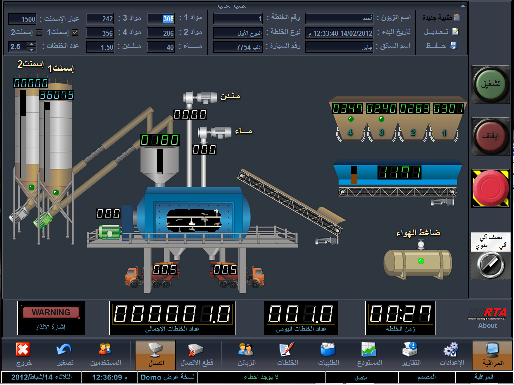Toggle the Cement 2 (إسمنت2) checkbox

(39, 32)
